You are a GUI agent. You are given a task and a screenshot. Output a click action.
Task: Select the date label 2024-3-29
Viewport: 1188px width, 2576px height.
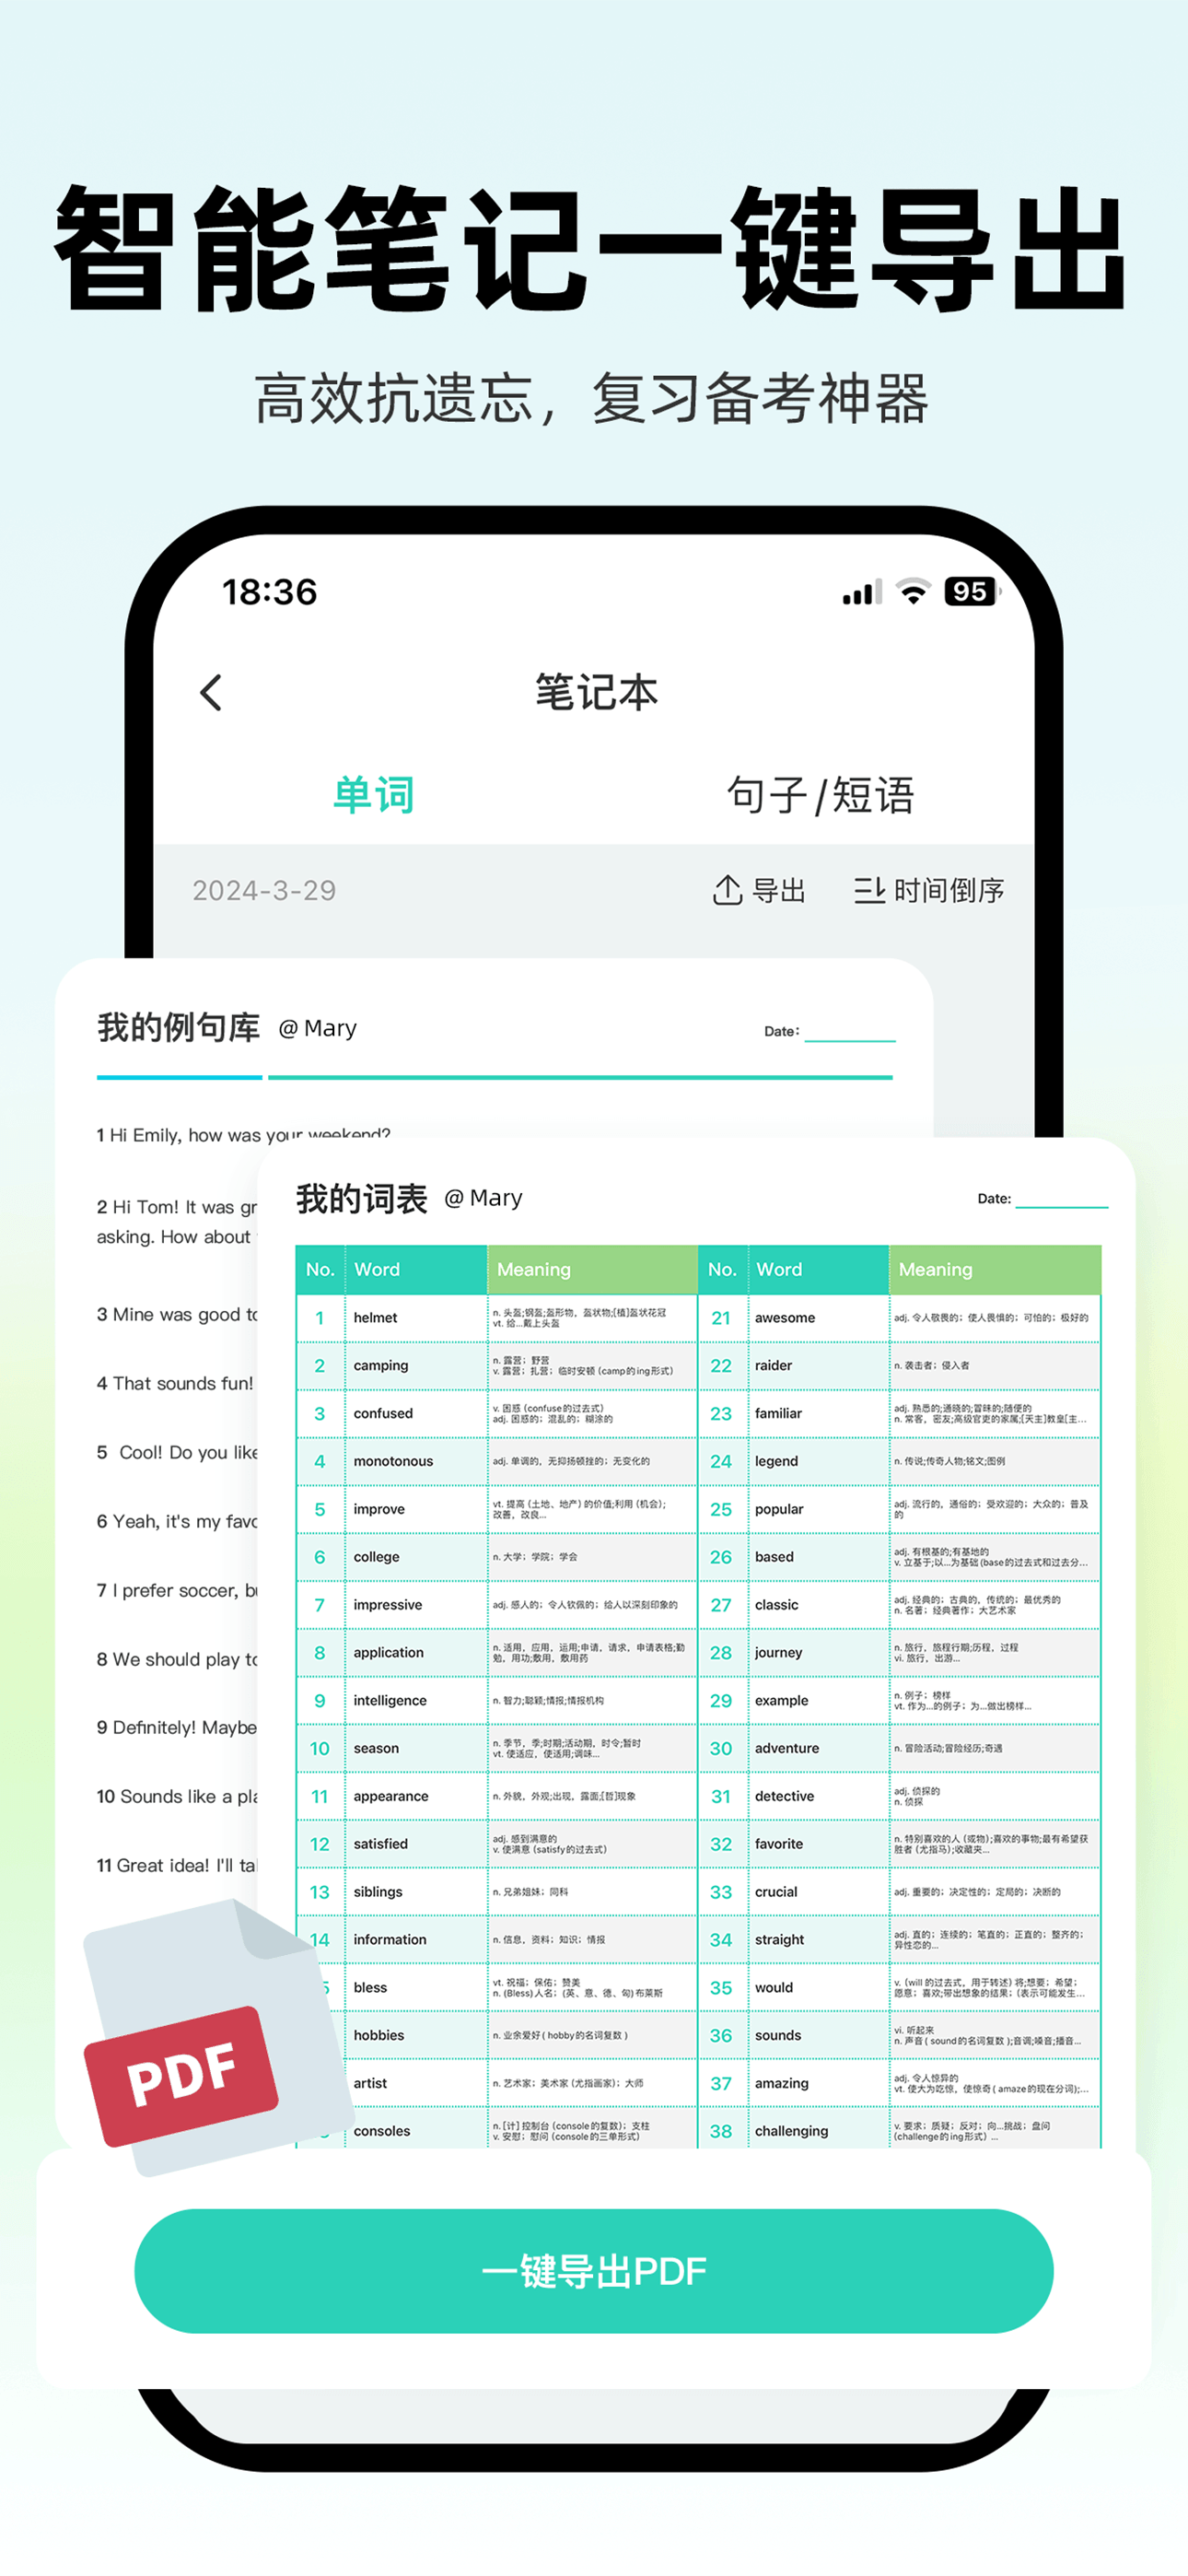pos(264,890)
